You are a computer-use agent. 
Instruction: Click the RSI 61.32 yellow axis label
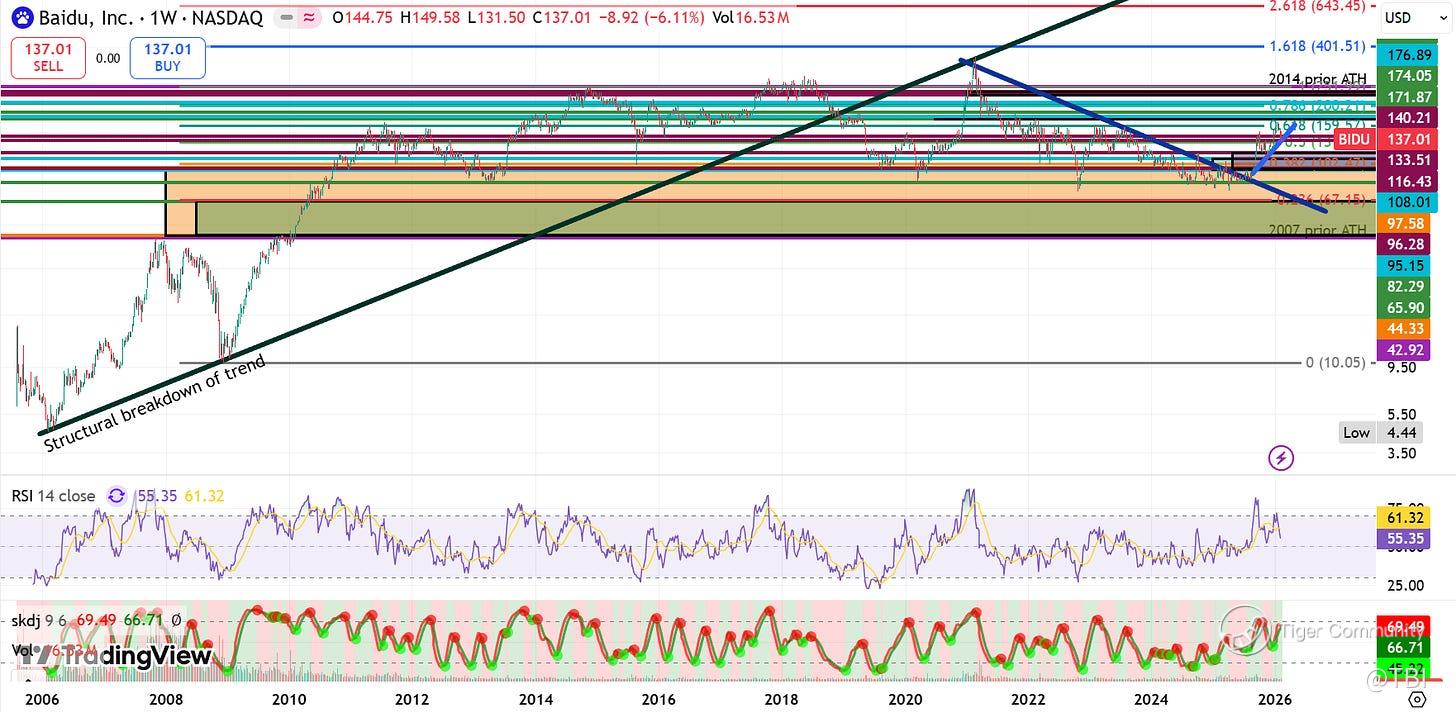[1406, 518]
